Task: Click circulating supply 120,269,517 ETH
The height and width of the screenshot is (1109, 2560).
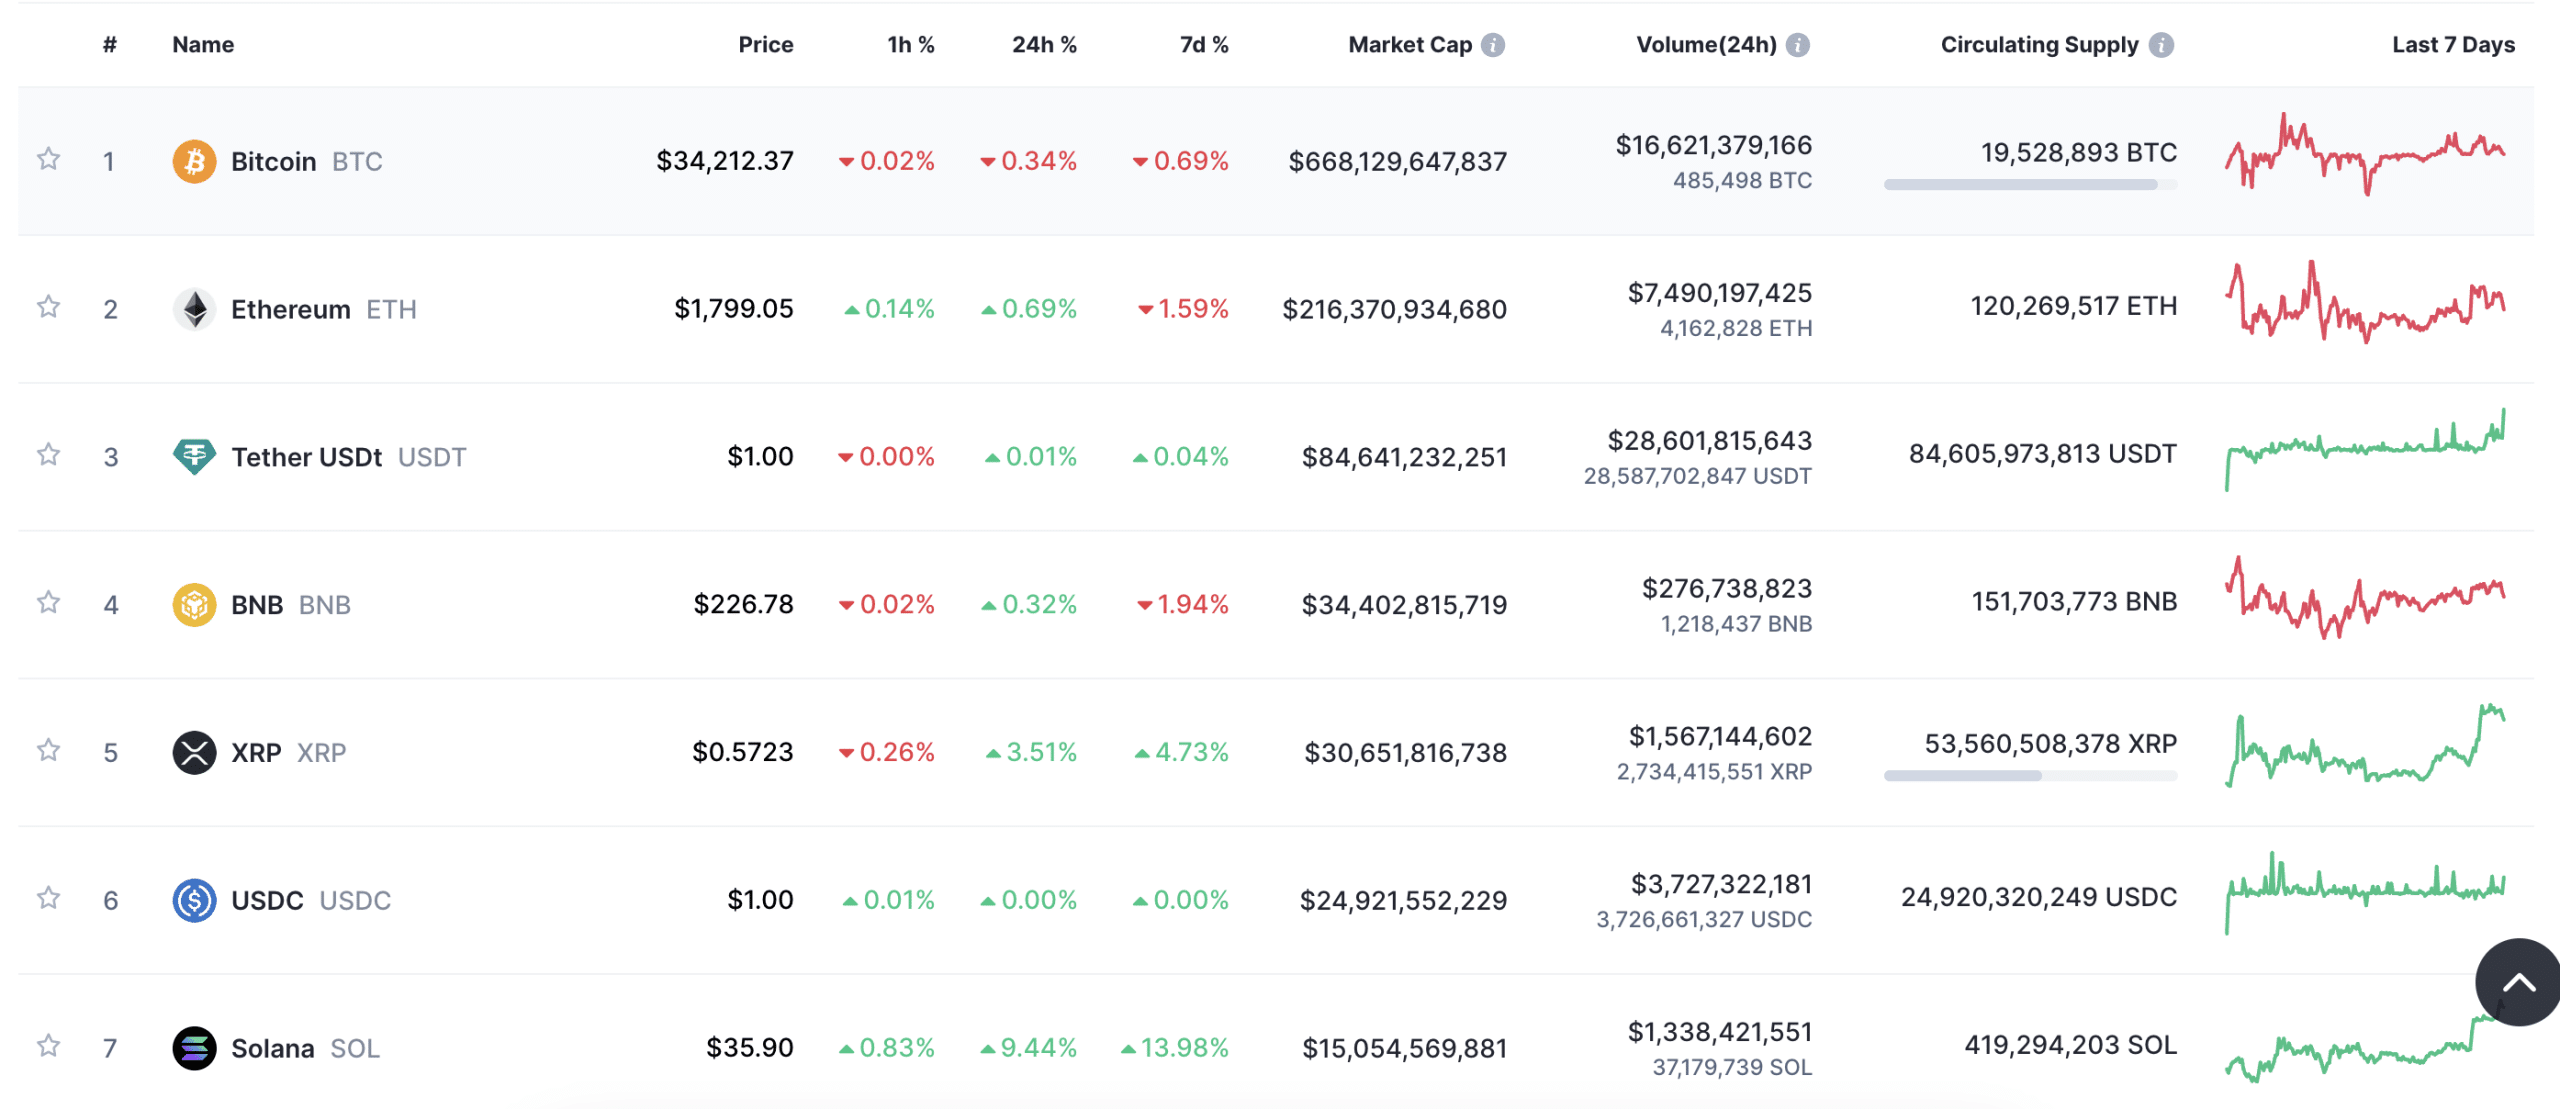Action: click(x=2073, y=306)
